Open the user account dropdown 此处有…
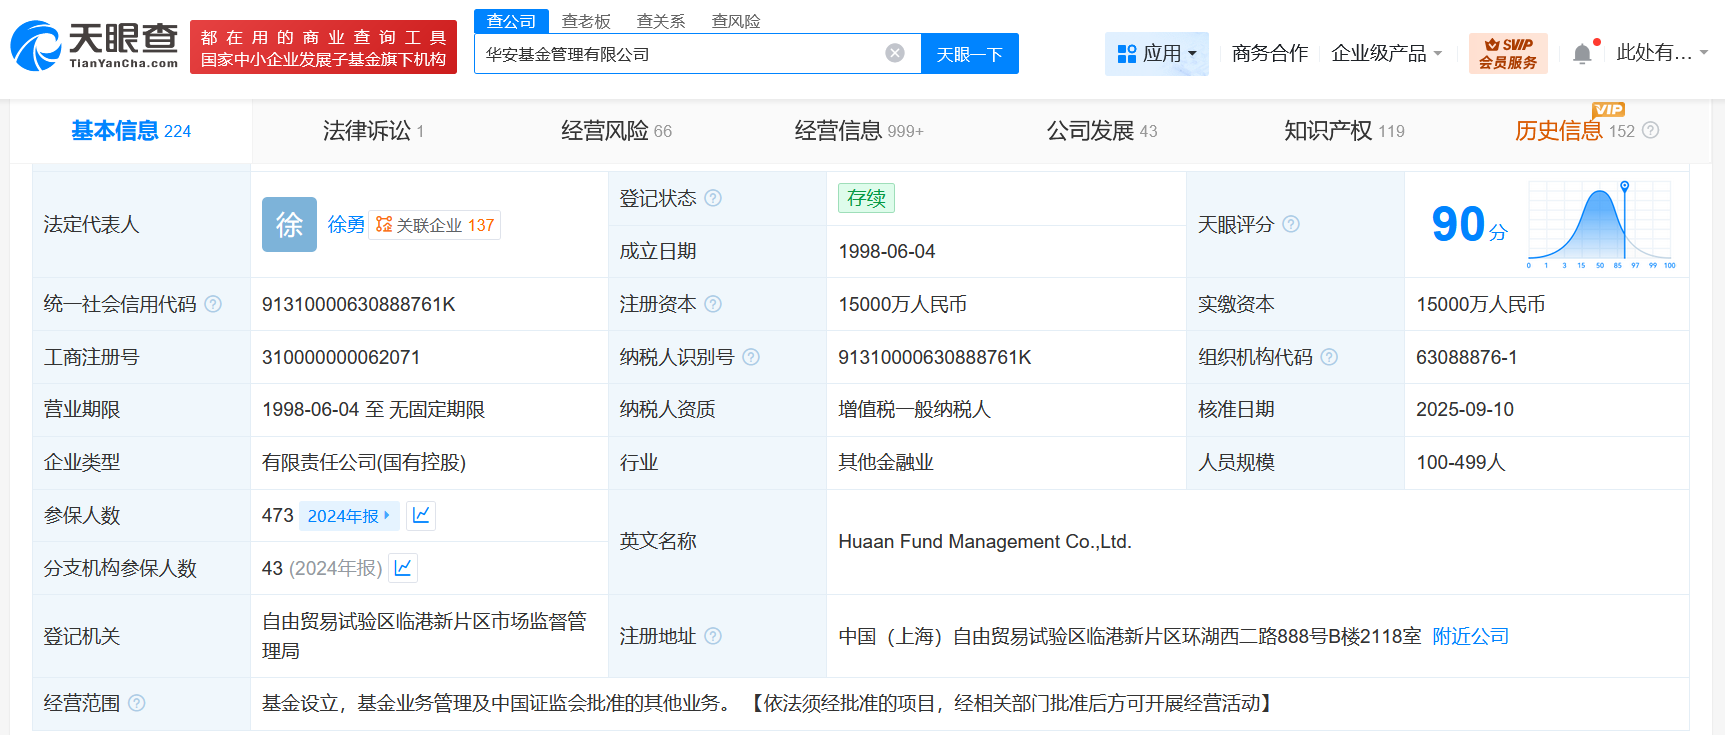1725x735 pixels. click(1662, 53)
